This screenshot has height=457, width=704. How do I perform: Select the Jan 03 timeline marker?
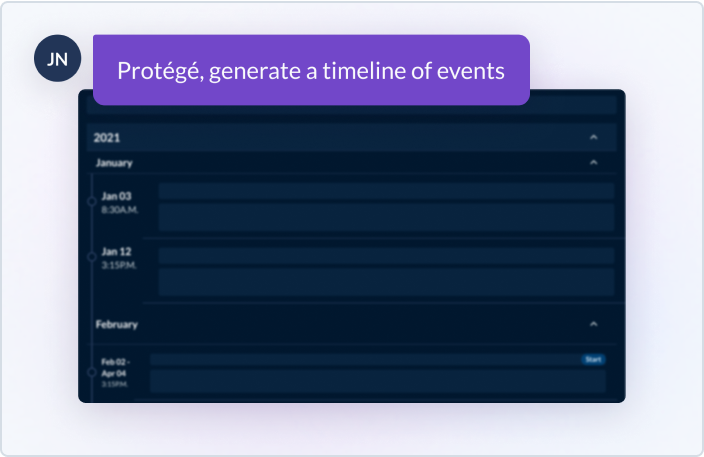pyautogui.click(x=92, y=202)
